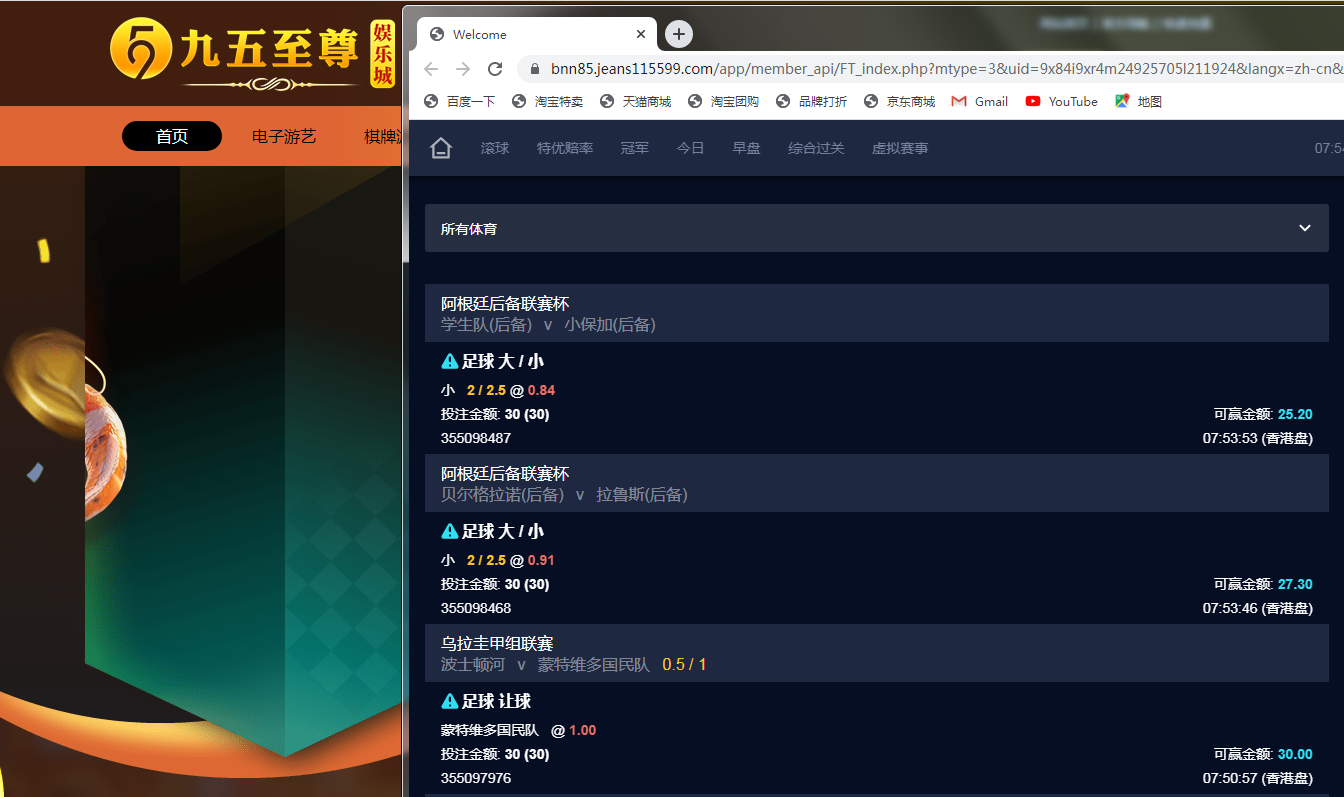1344x797 pixels.
Task: Open the 地图 bookmark
Action: [1139, 101]
